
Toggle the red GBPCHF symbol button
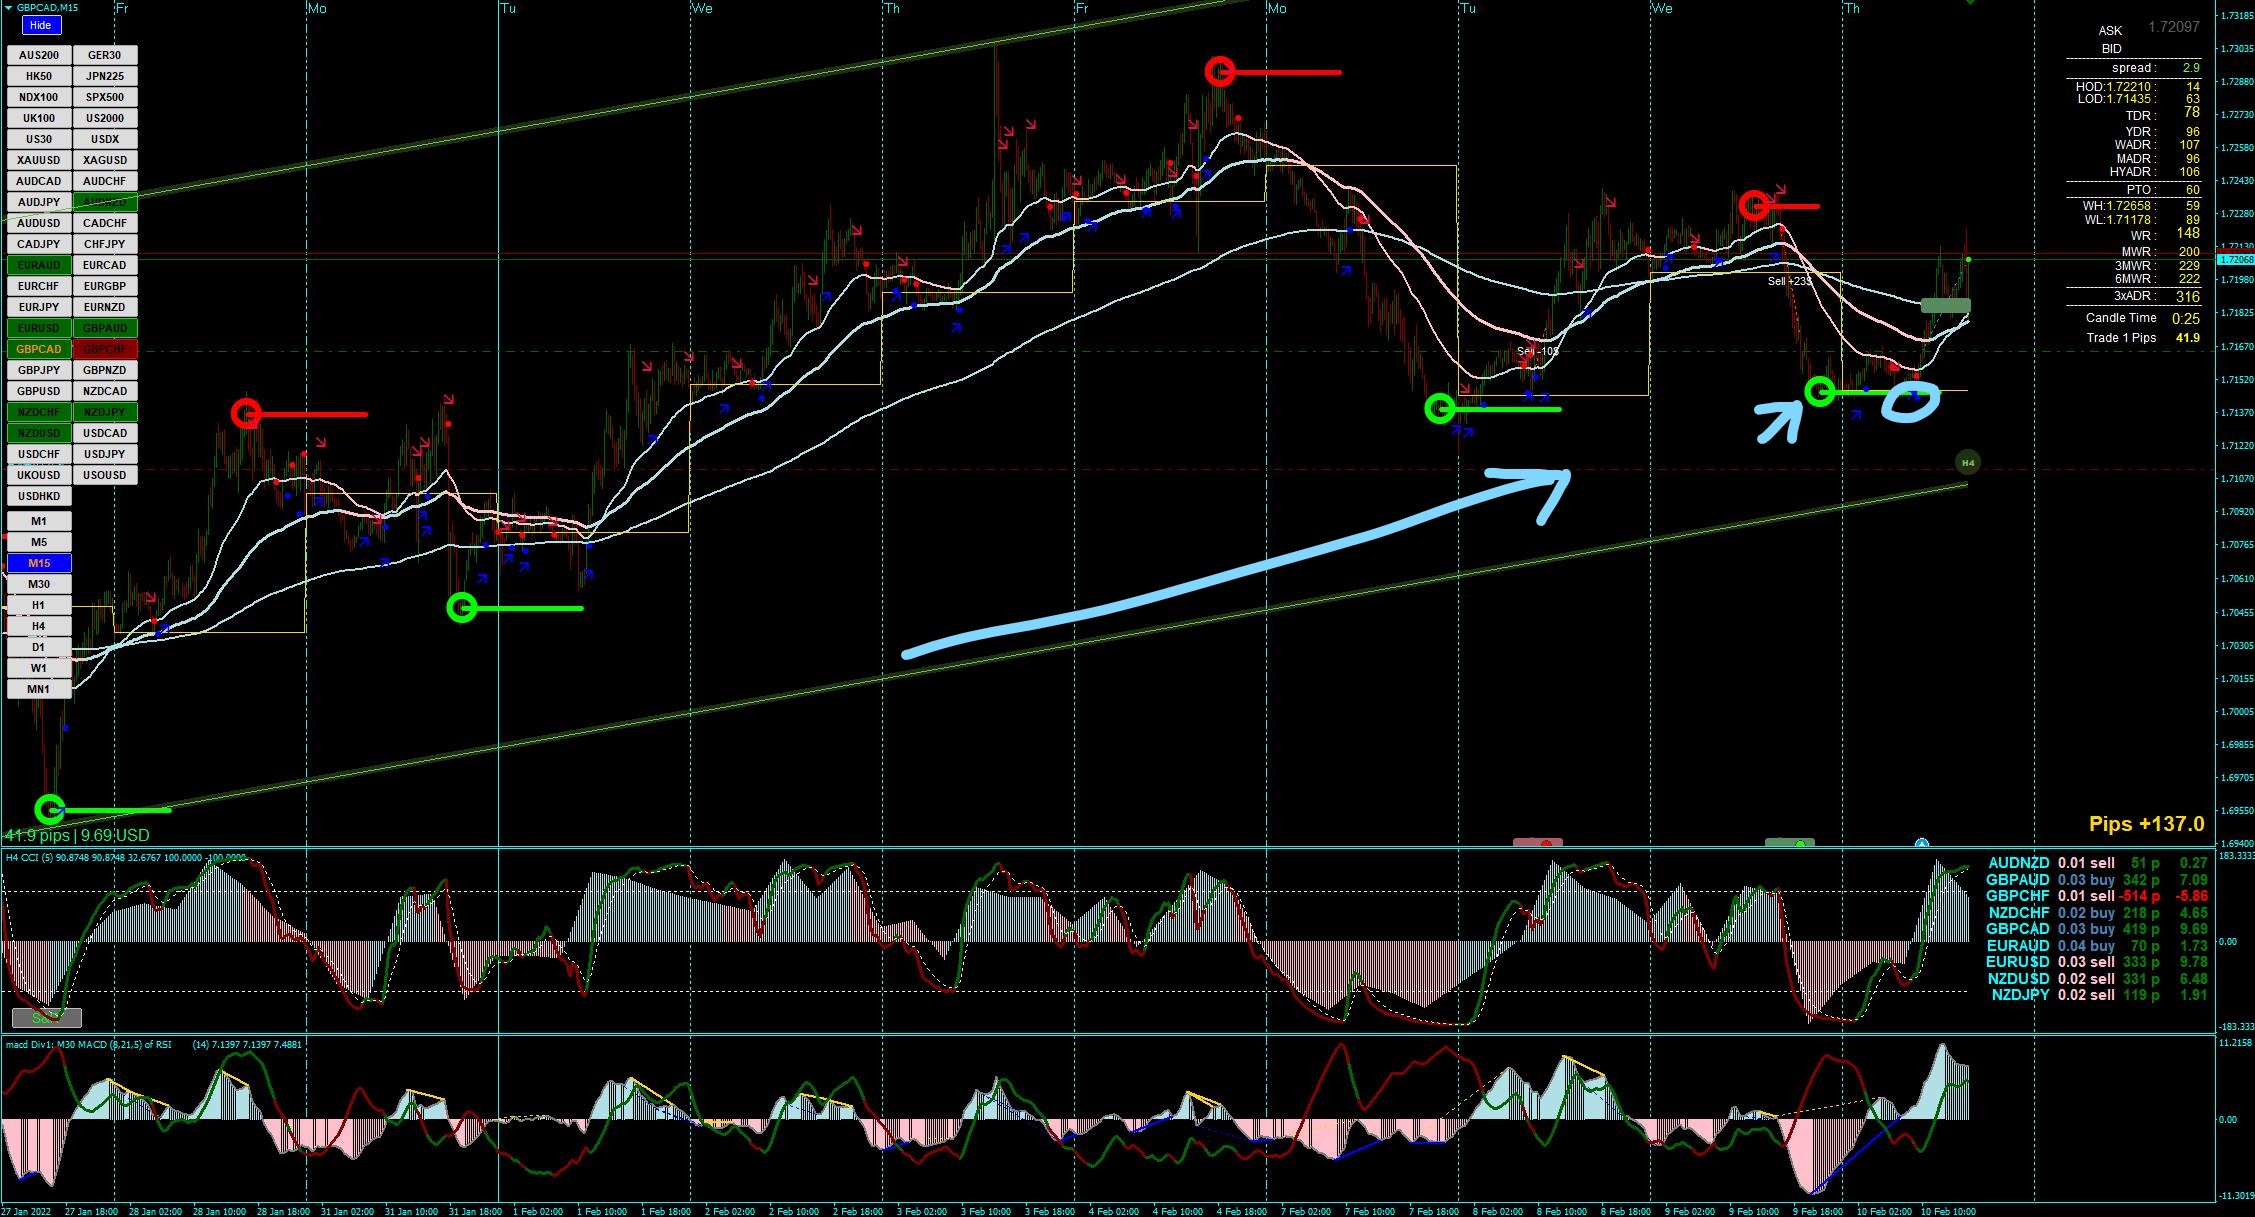pos(104,349)
